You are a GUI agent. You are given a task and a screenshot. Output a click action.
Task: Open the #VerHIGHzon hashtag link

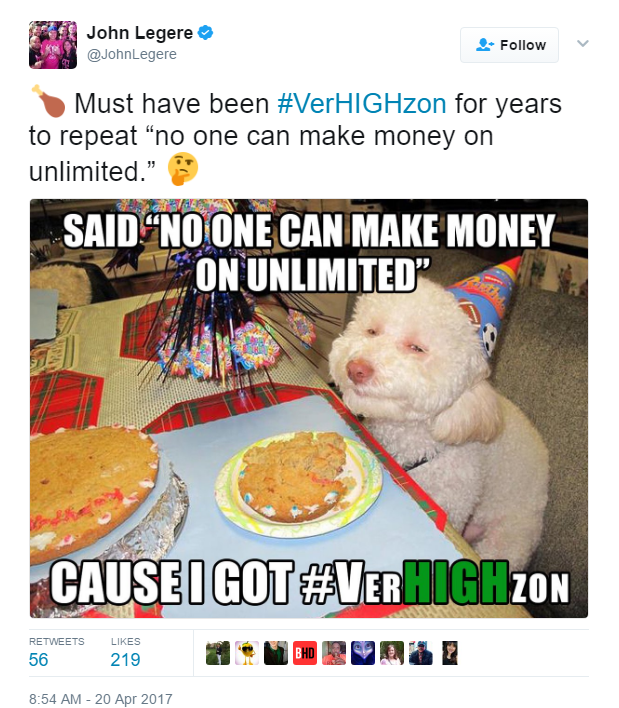click(362, 103)
